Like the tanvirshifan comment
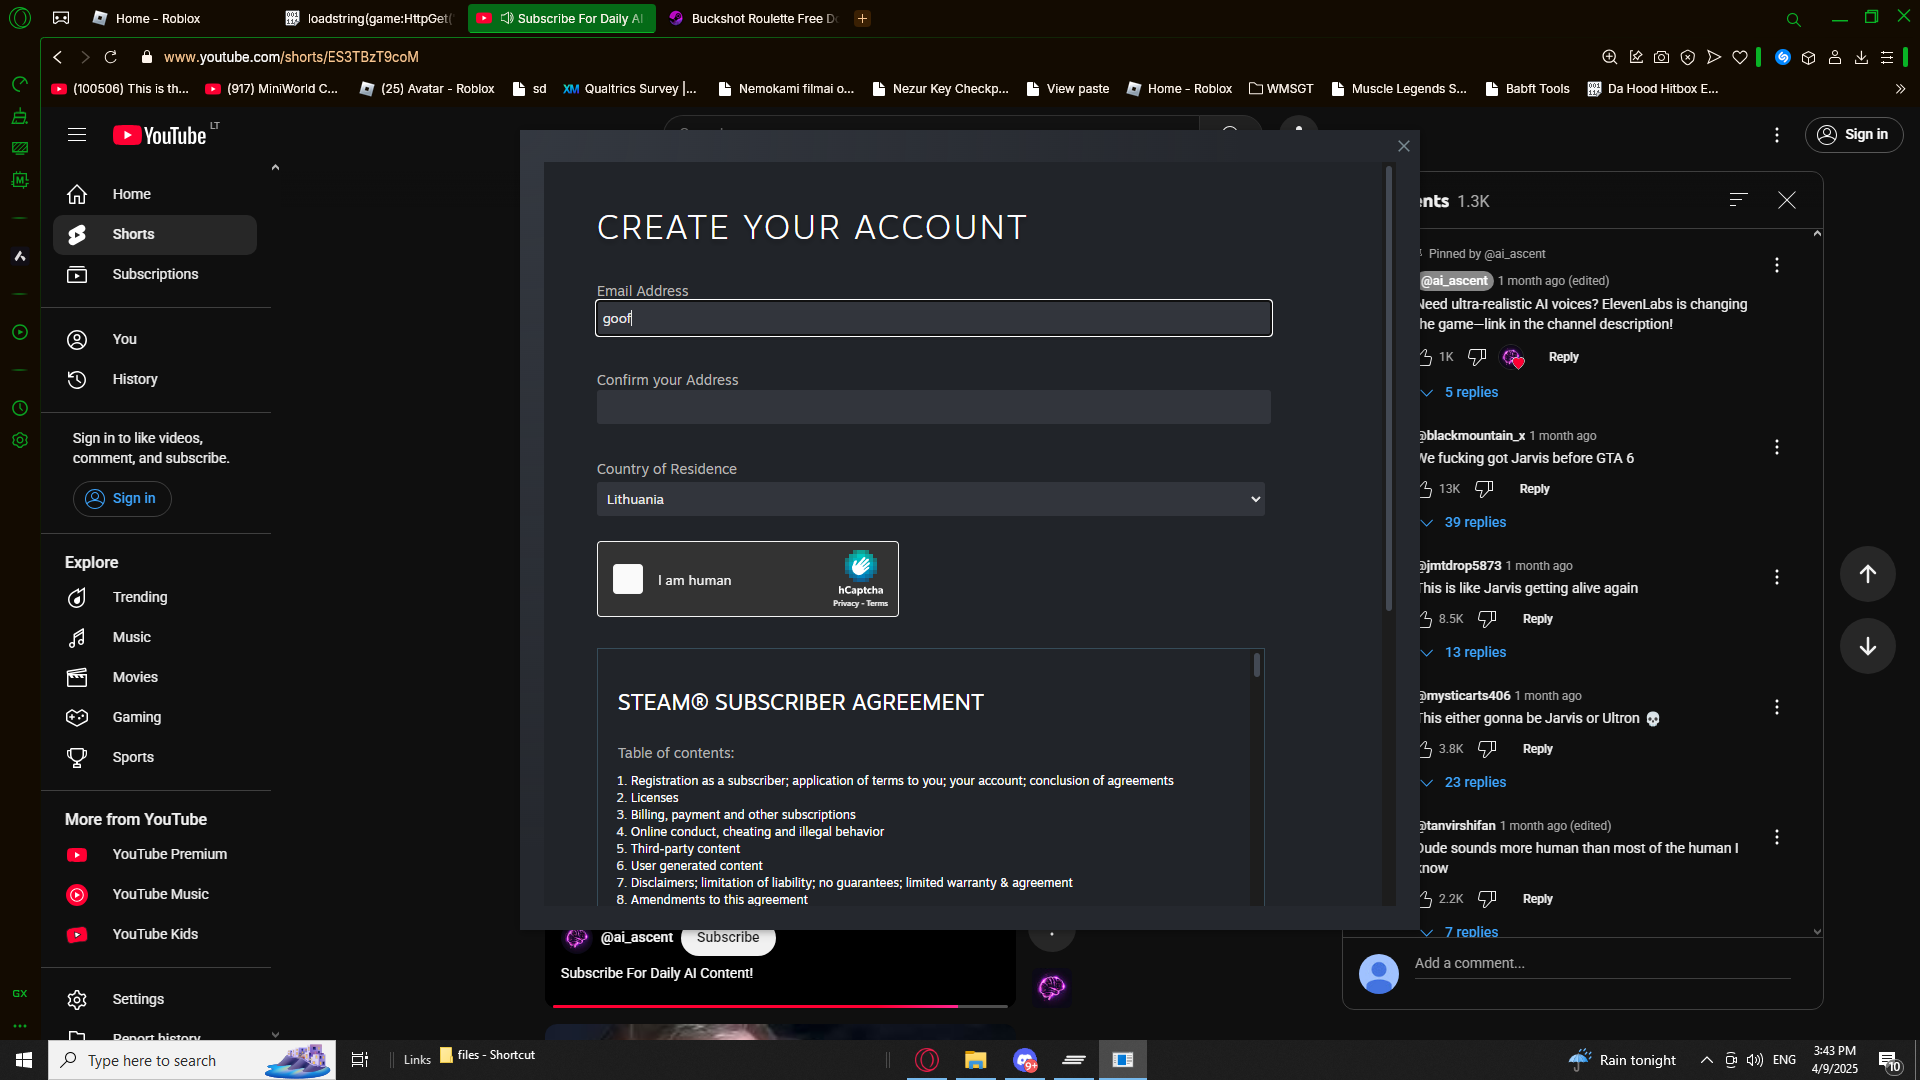This screenshot has width=1920, height=1080. click(1426, 899)
